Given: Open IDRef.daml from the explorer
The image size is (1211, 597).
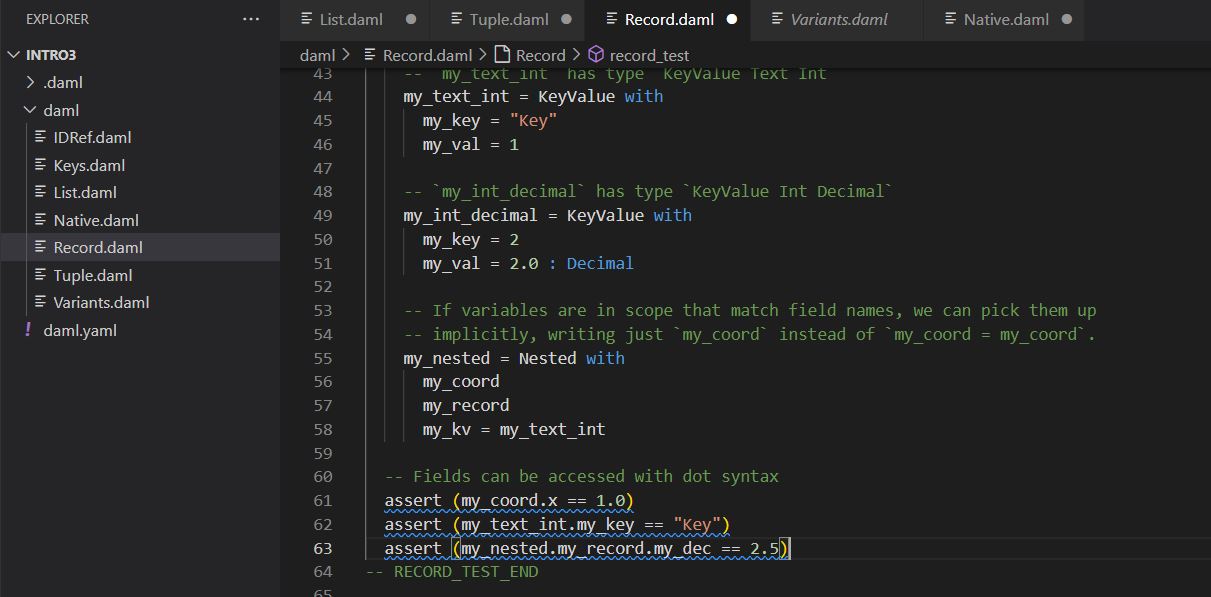Looking at the screenshot, I should [x=92, y=138].
